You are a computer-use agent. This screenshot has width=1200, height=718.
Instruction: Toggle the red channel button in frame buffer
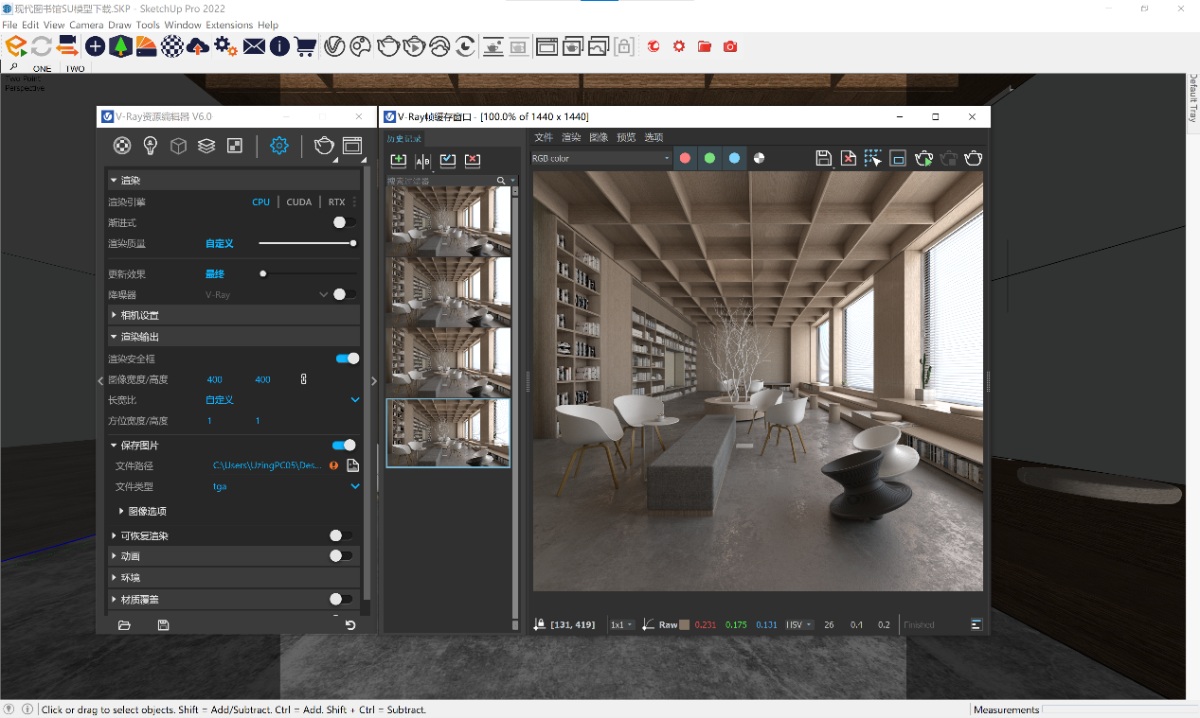point(685,158)
